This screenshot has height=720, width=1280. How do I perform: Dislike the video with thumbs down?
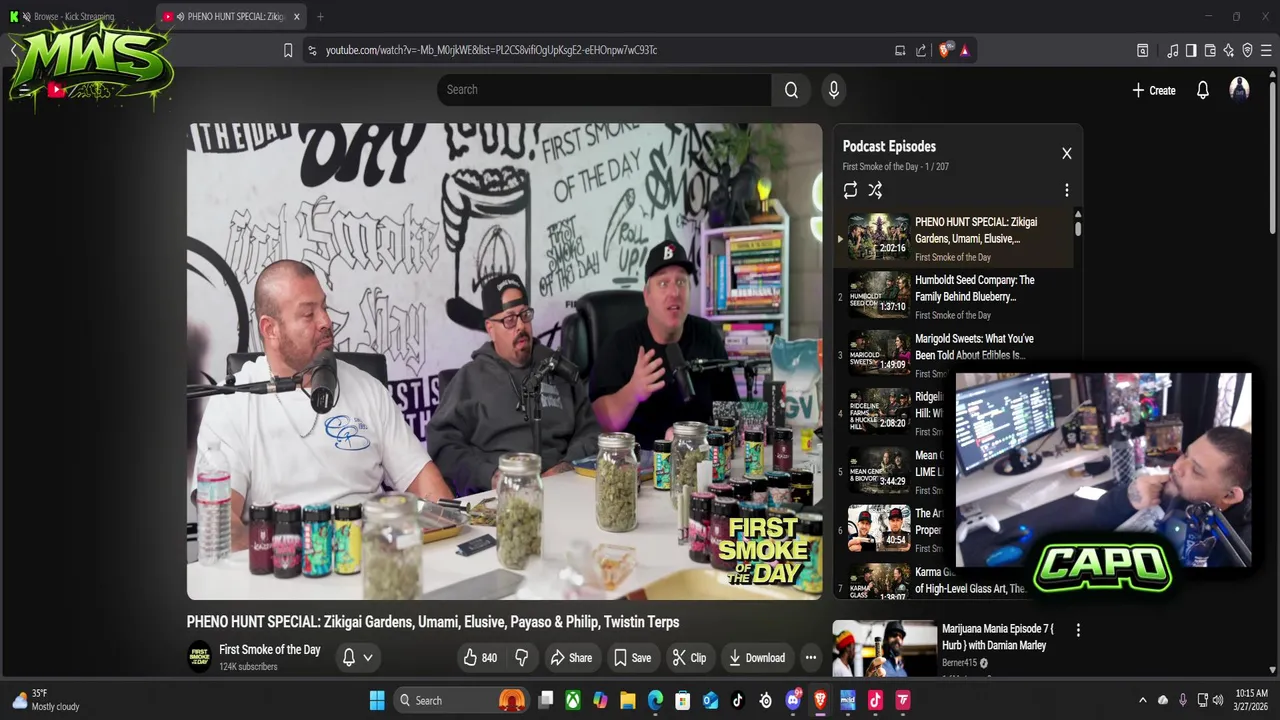pos(521,658)
